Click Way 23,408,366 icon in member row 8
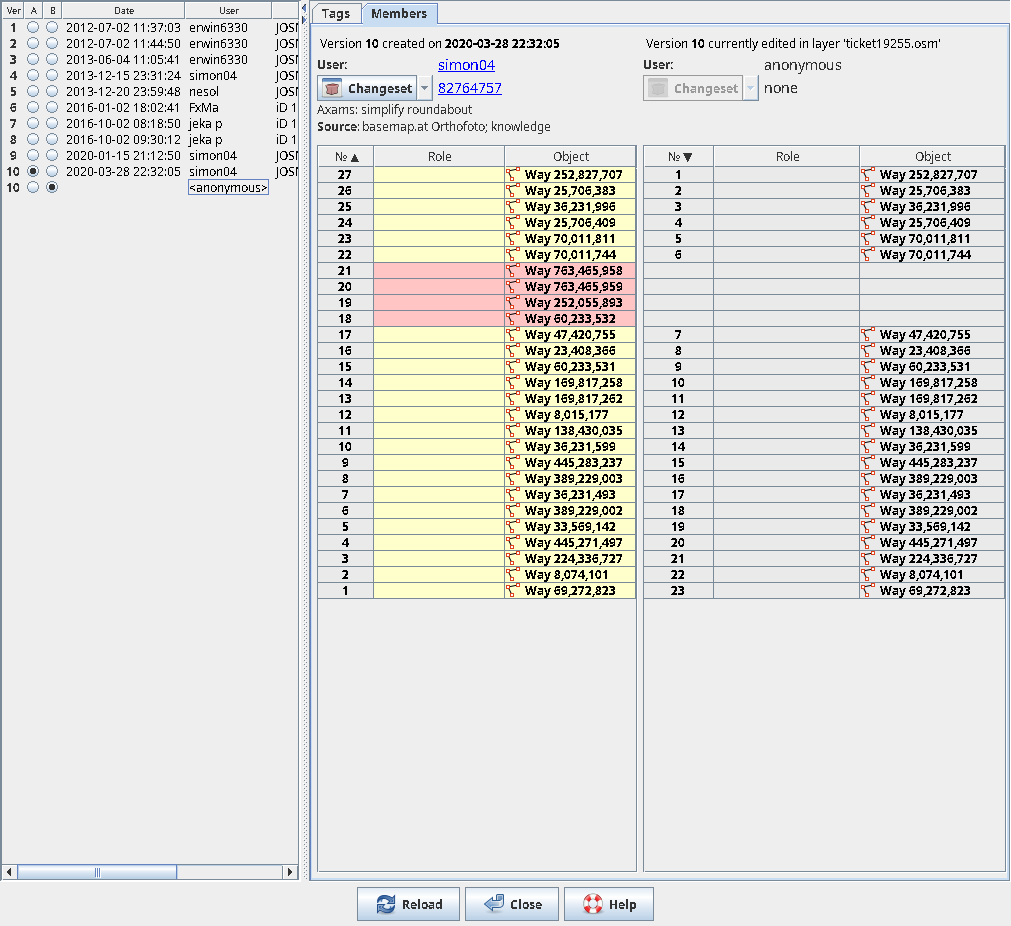The height and width of the screenshot is (926, 1011). click(x=869, y=351)
